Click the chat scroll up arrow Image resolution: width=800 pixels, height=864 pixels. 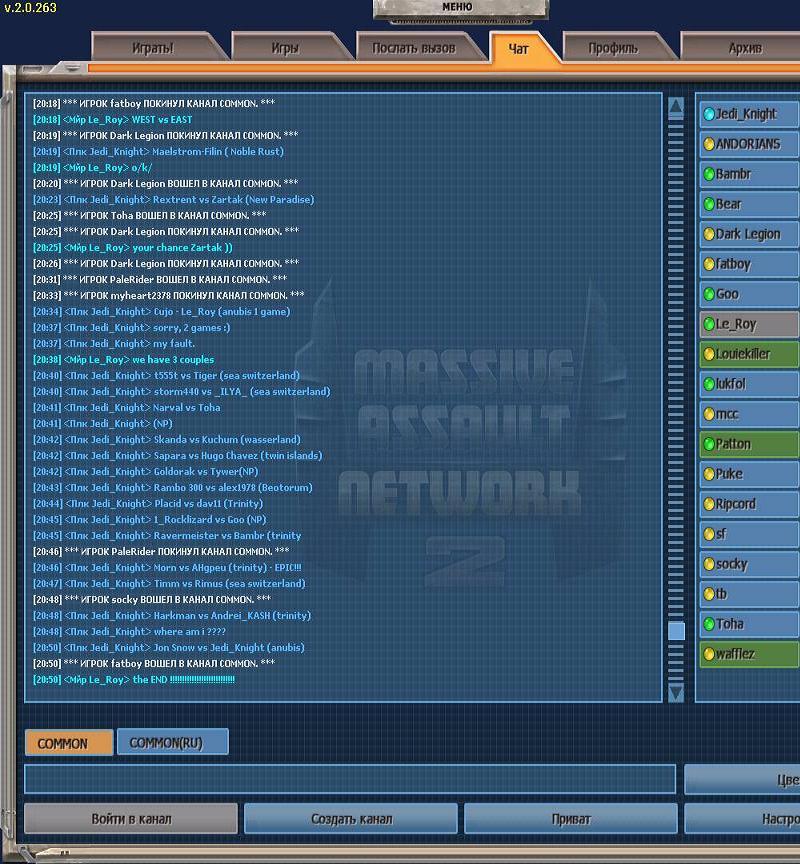[x=676, y=108]
